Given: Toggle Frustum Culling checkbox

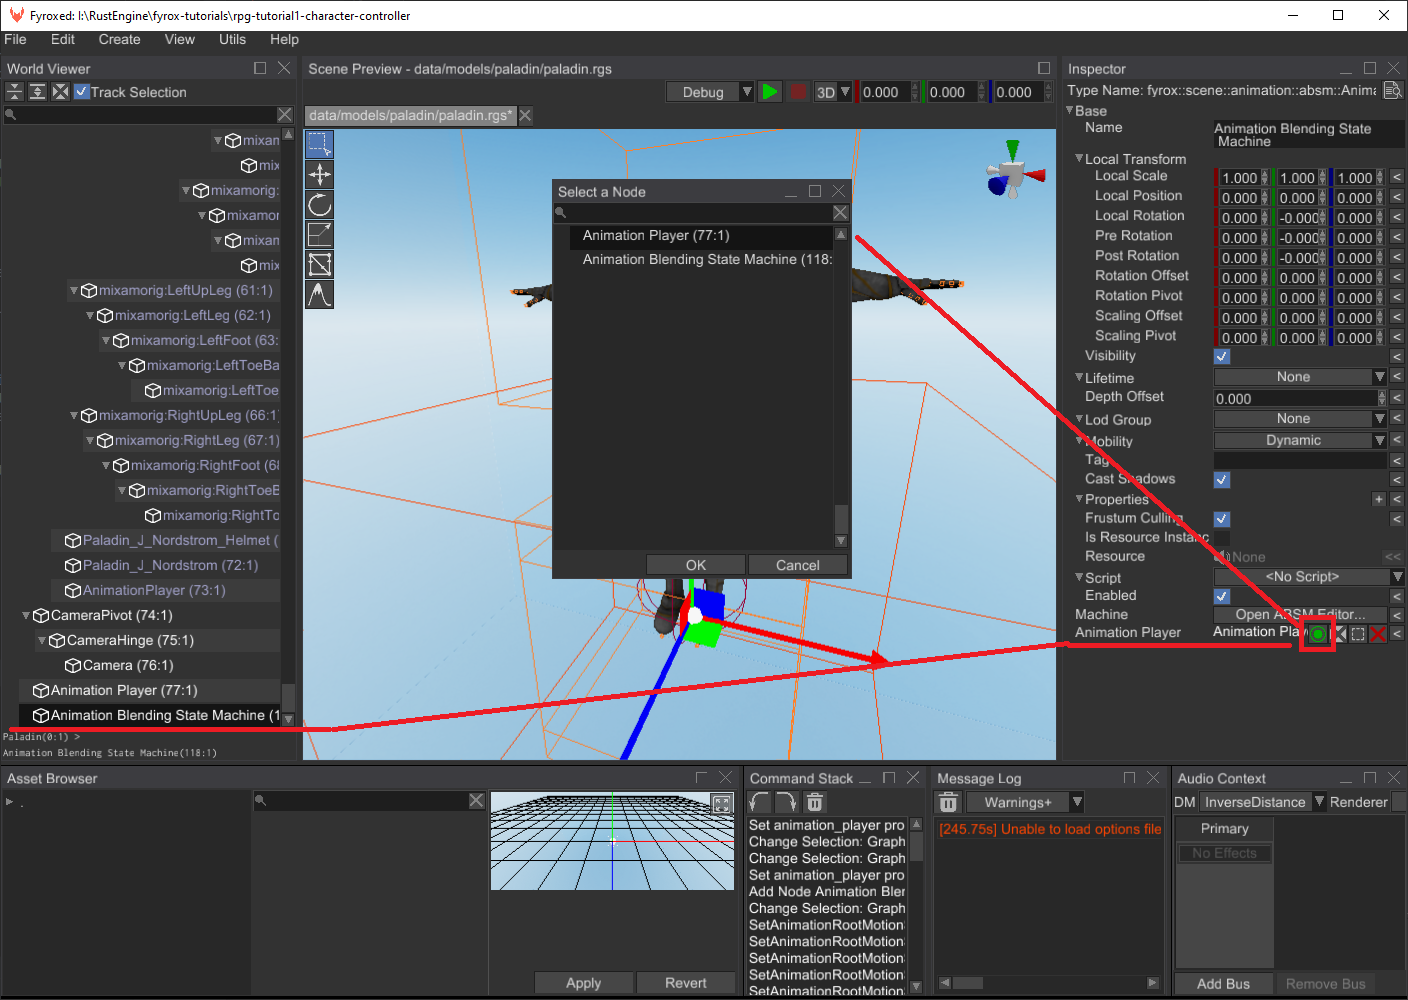Looking at the screenshot, I should tap(1222, 519).
